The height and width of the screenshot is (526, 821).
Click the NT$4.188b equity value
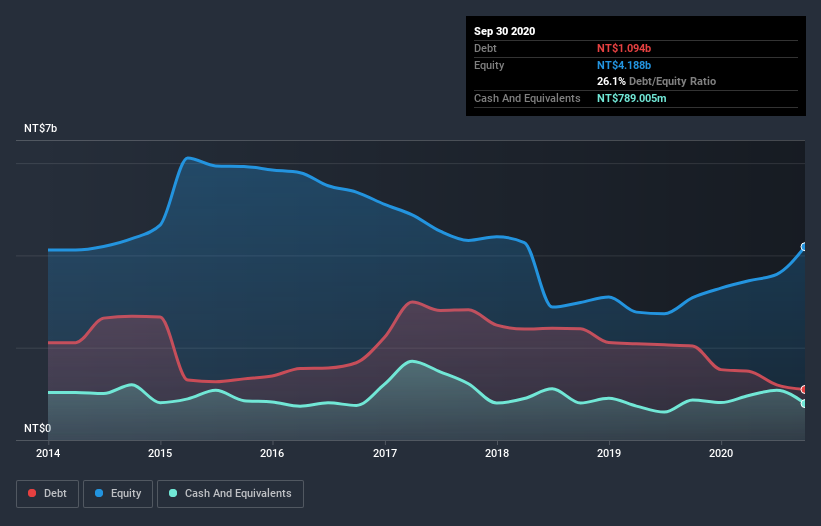[624, 65]
